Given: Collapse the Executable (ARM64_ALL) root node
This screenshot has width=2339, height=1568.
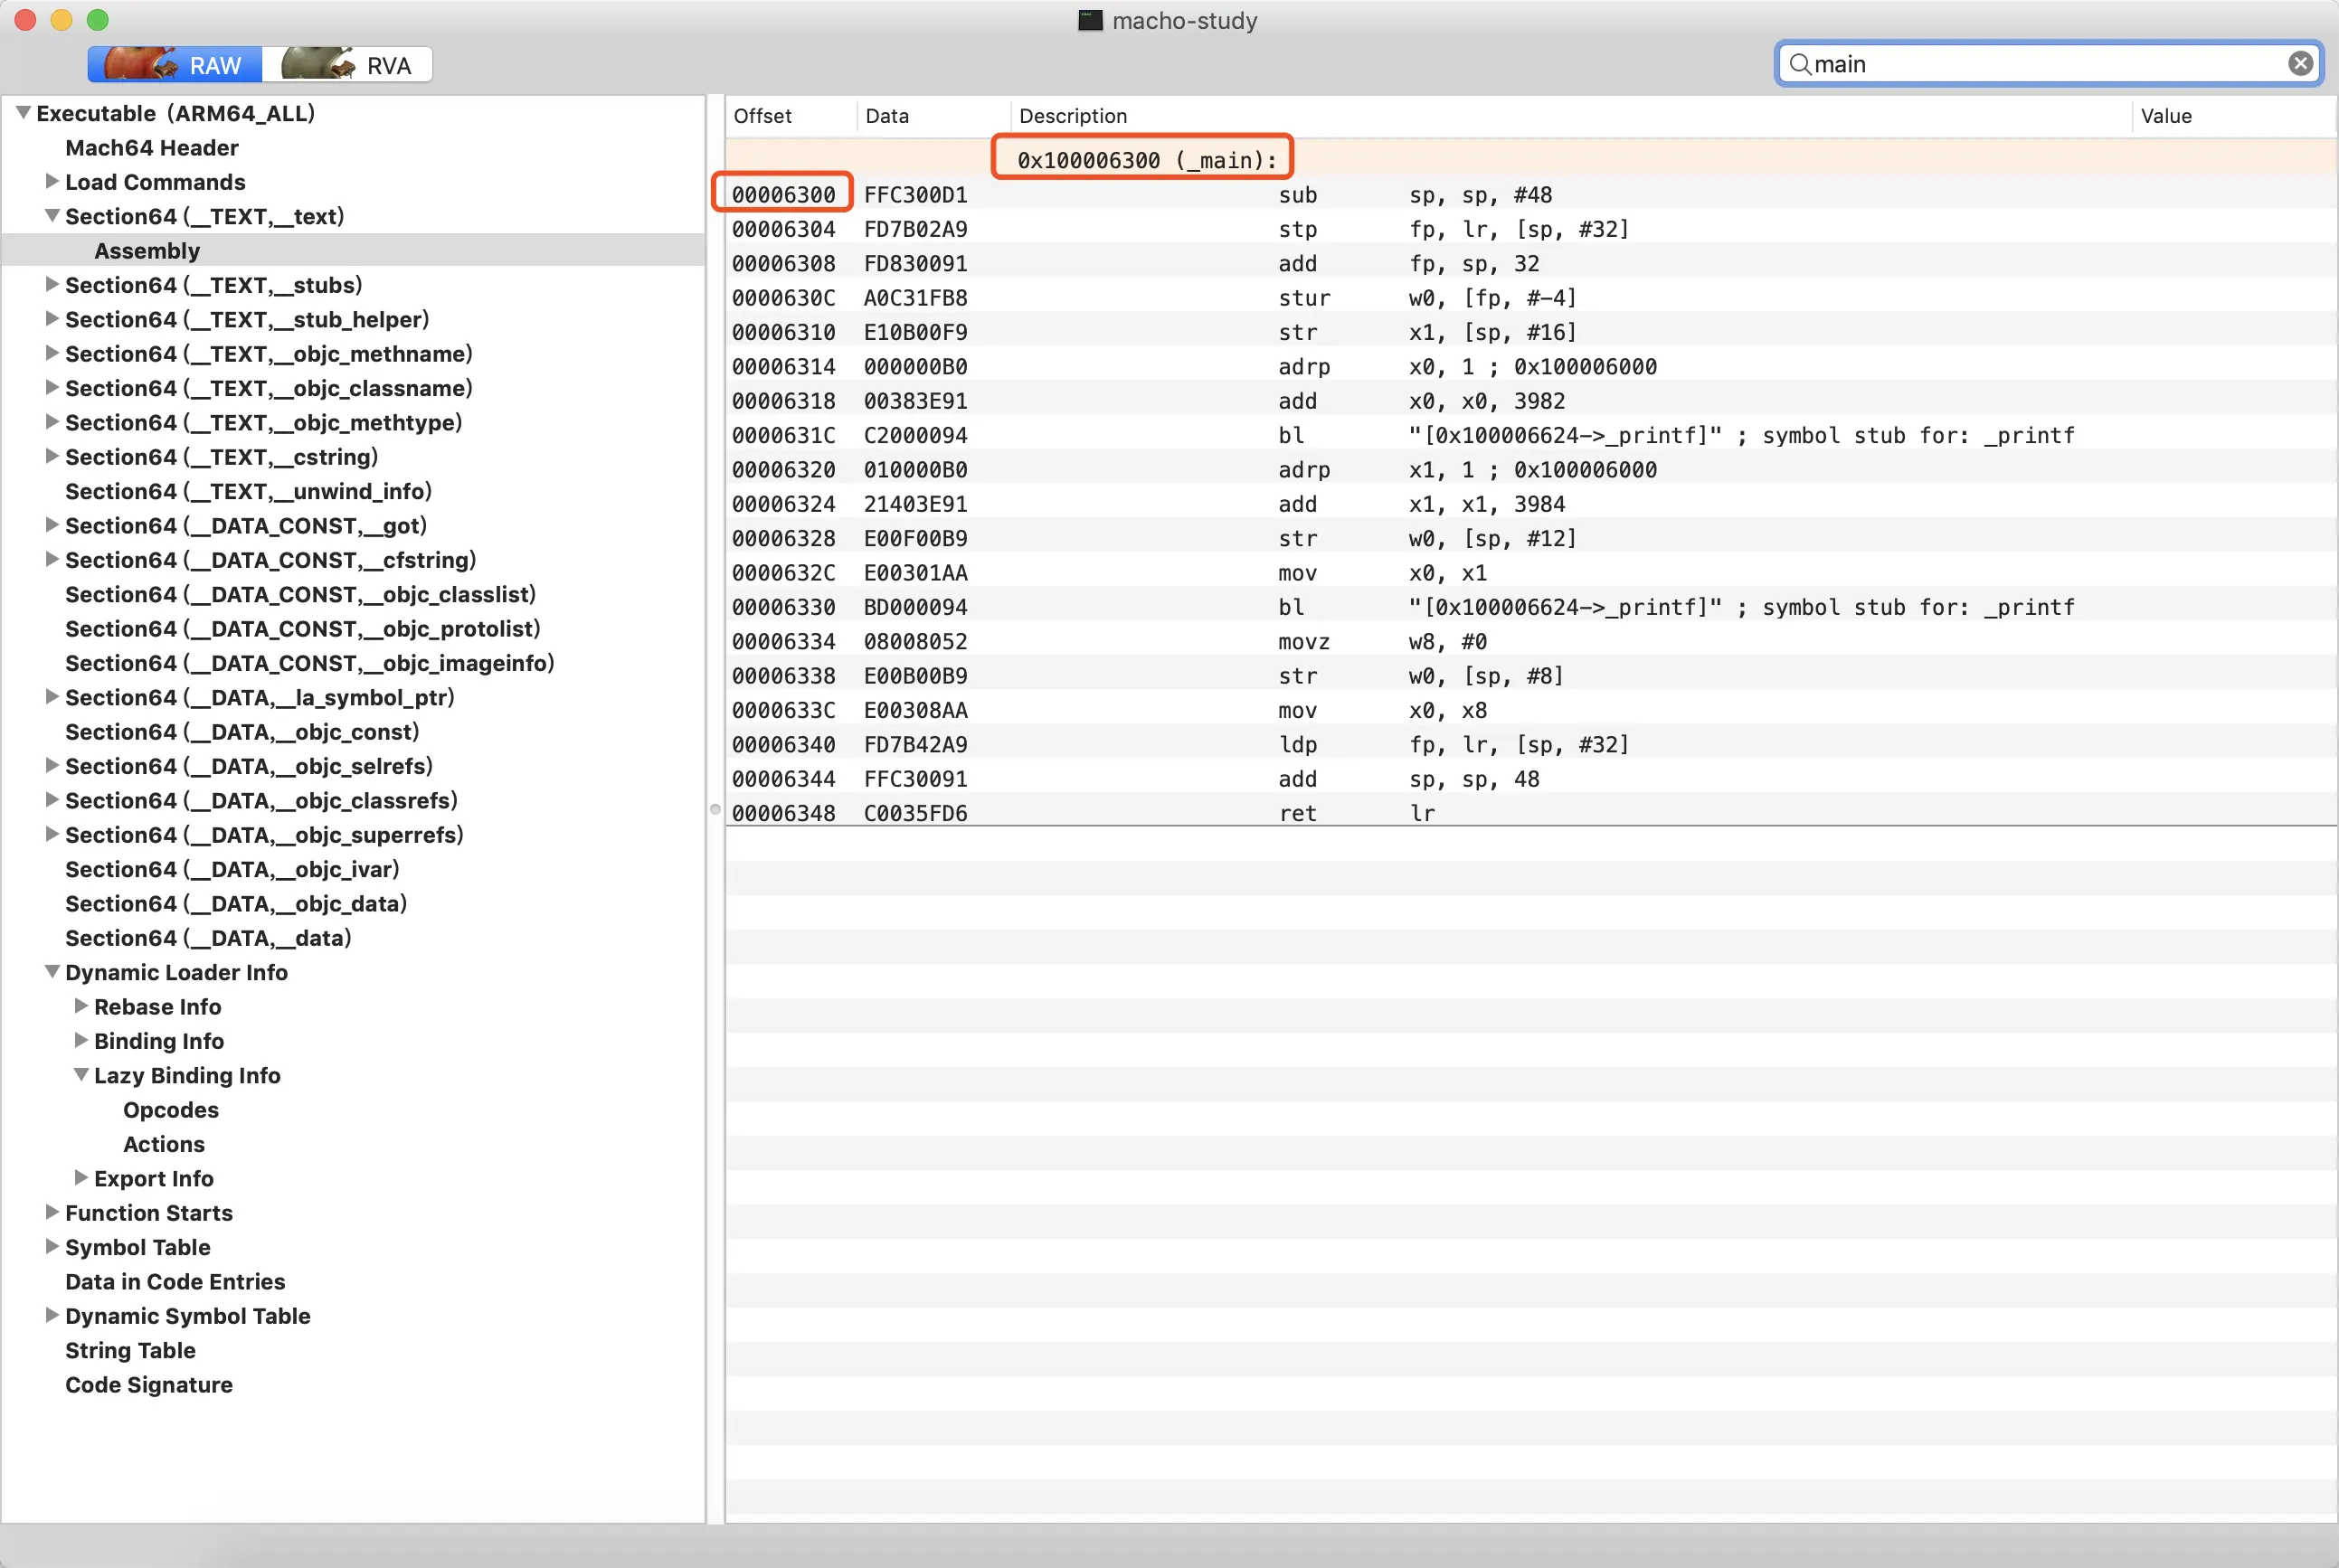Looking at the screenshot, I should tap(23, 113).
